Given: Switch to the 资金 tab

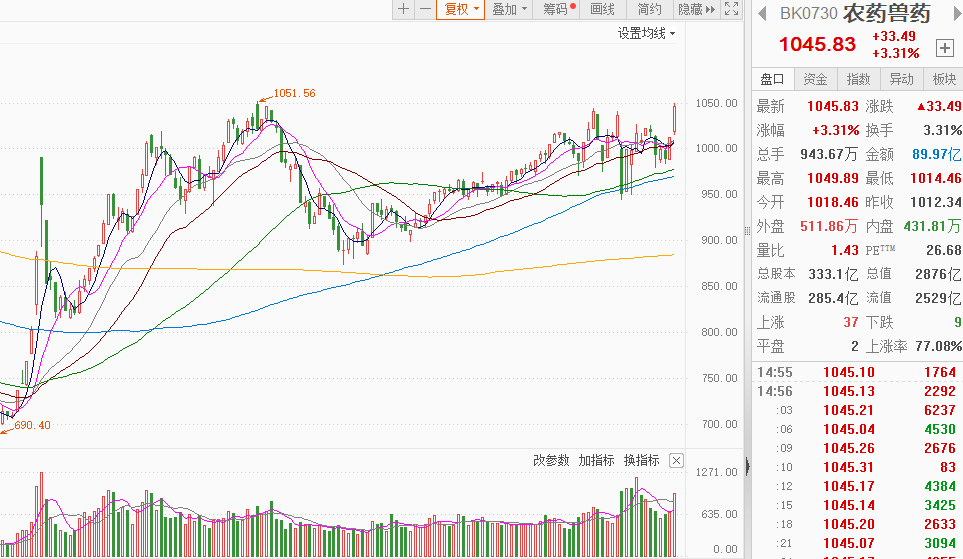Looking at the screenshot, I should (815, 80).
